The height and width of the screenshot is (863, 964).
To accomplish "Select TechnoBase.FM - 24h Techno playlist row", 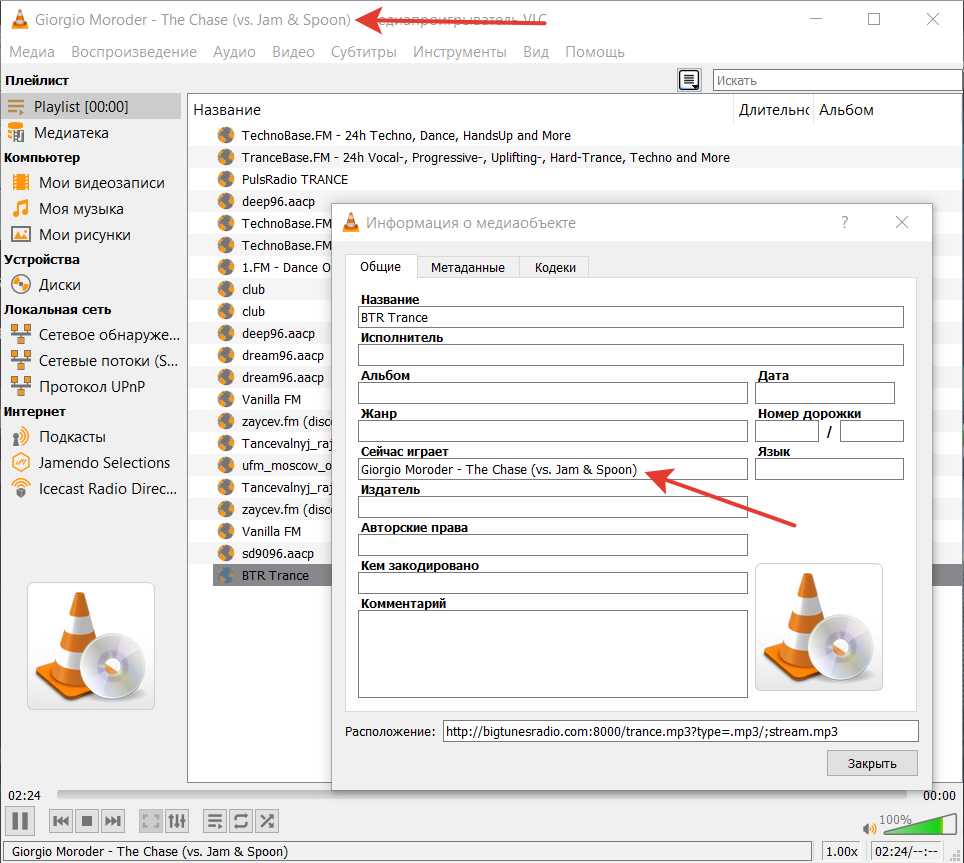I will 575,135.
